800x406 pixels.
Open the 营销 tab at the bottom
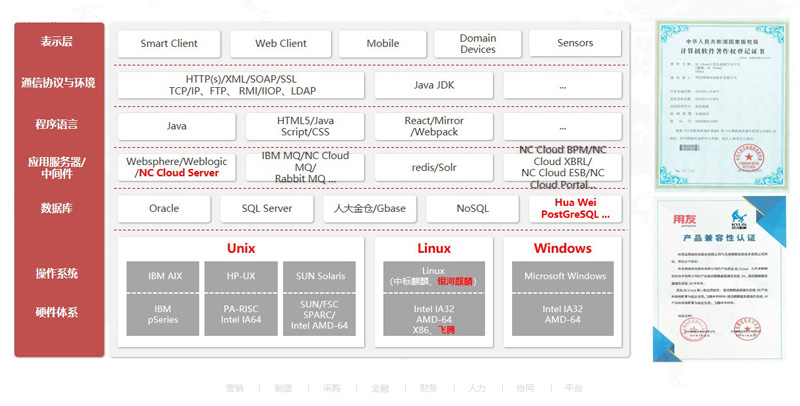click(234, 387)
